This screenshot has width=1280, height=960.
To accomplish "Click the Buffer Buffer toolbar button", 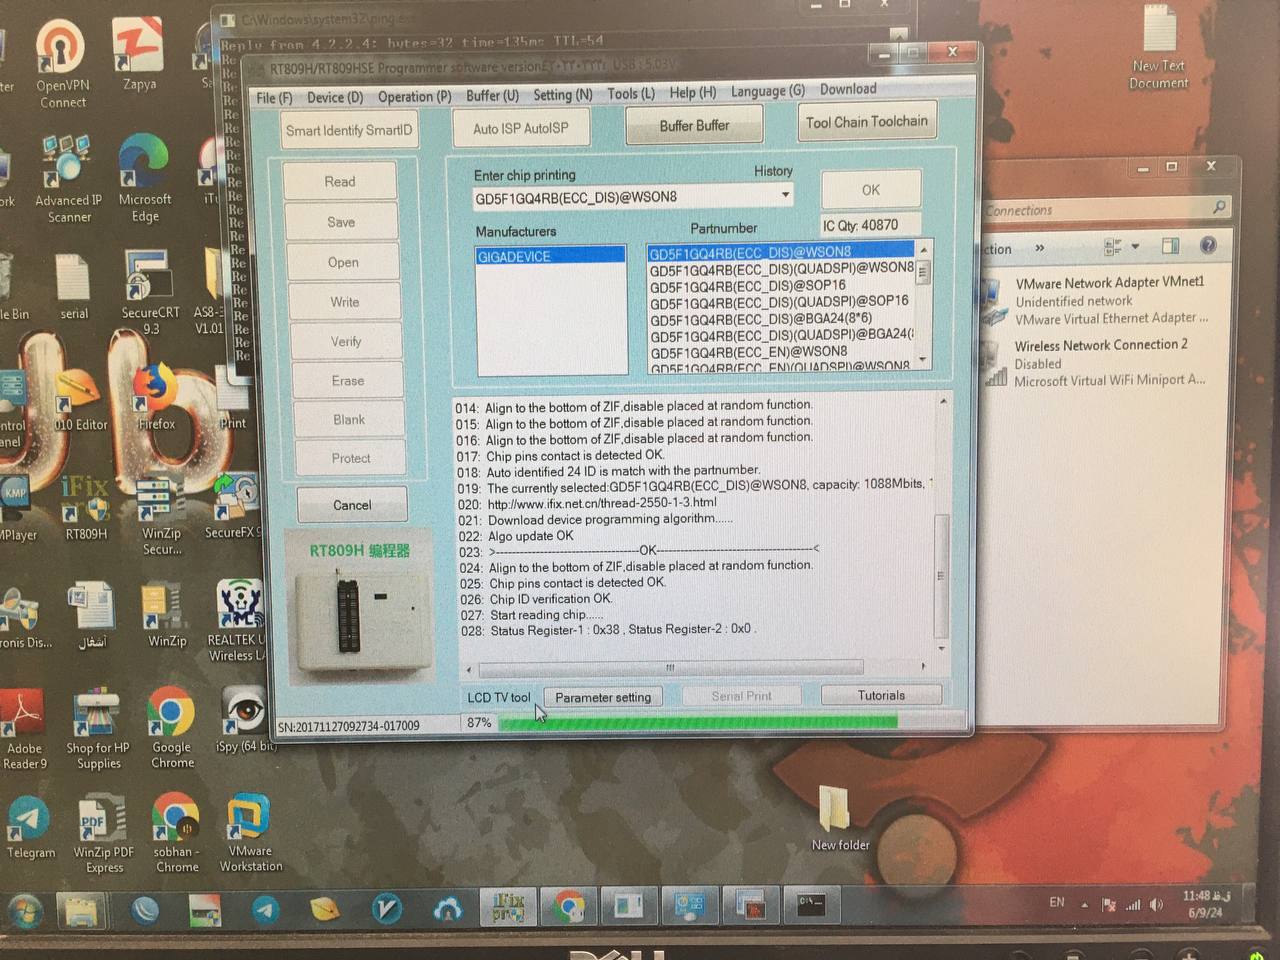I will [694, 125].
